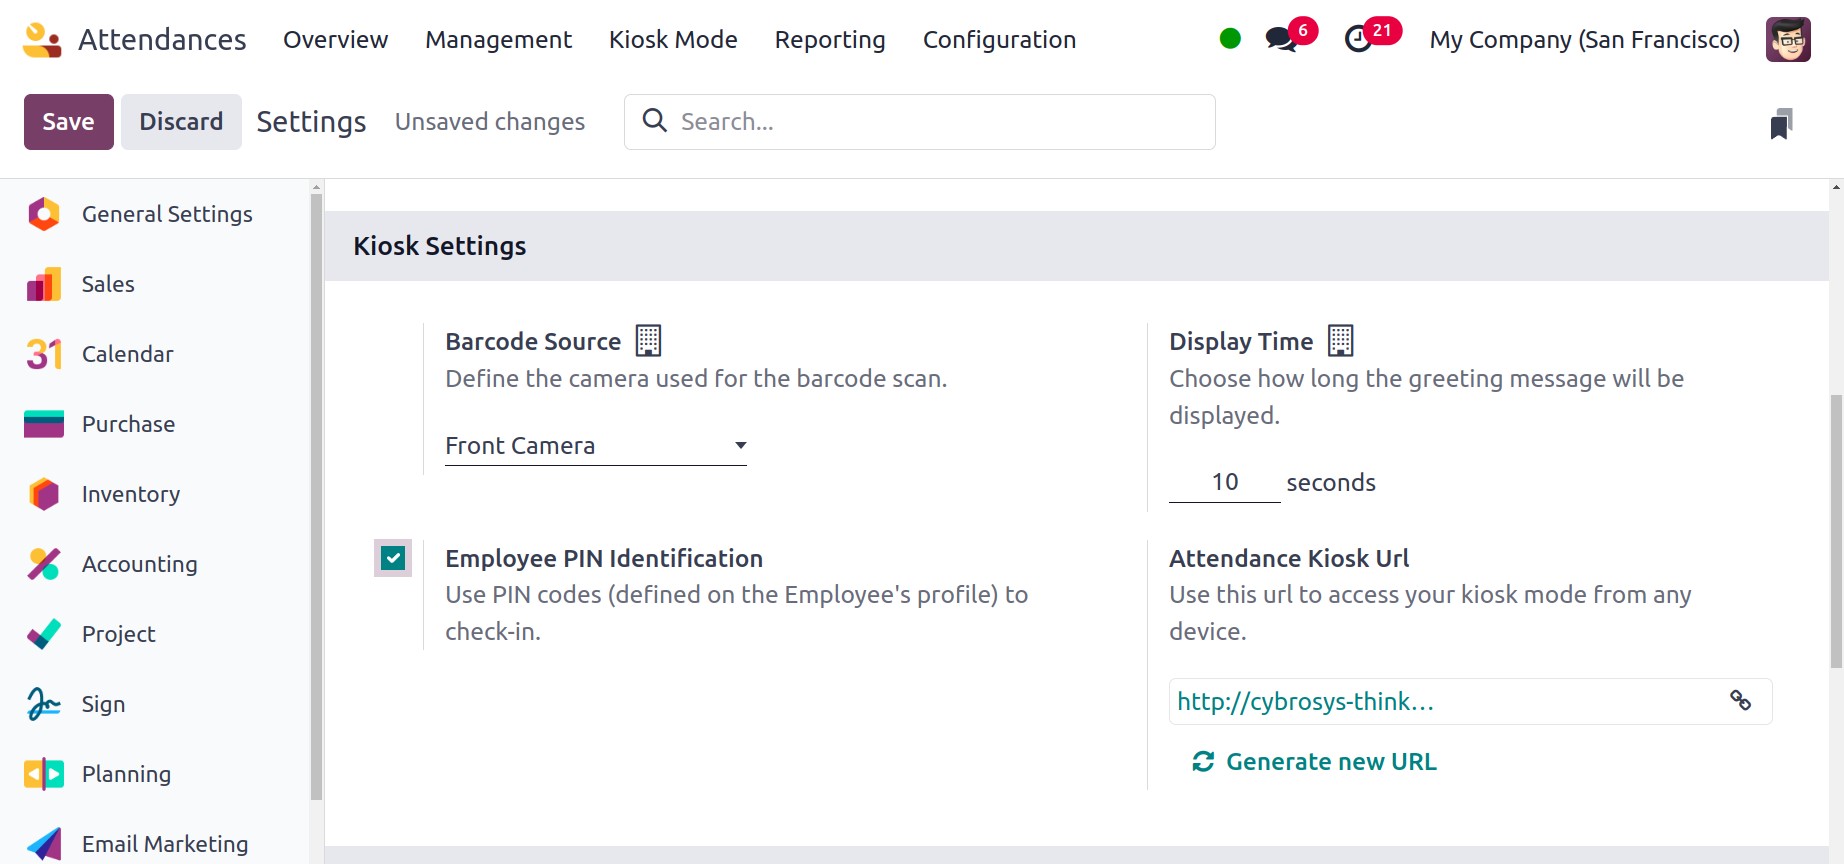The image size is (1844, 864).
Task: Open the Sales settings section
Action: 108,284
